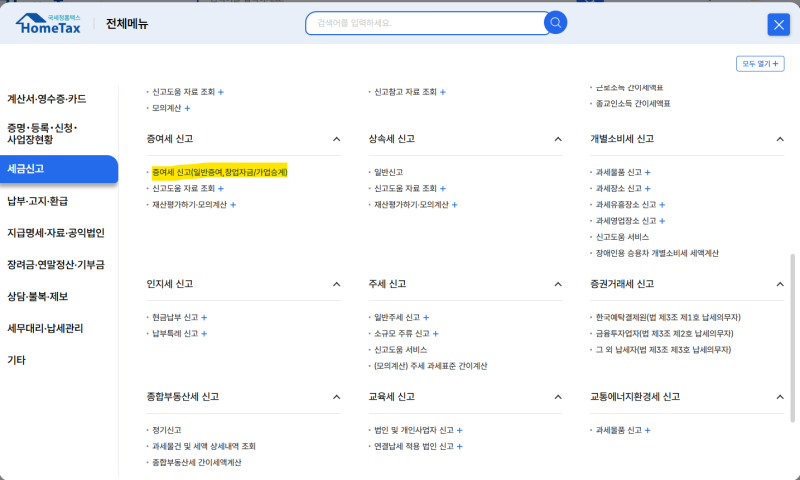The image size is (800, 480).
Task: Expand plus beside 일반주세 신고
Action: 426,317
